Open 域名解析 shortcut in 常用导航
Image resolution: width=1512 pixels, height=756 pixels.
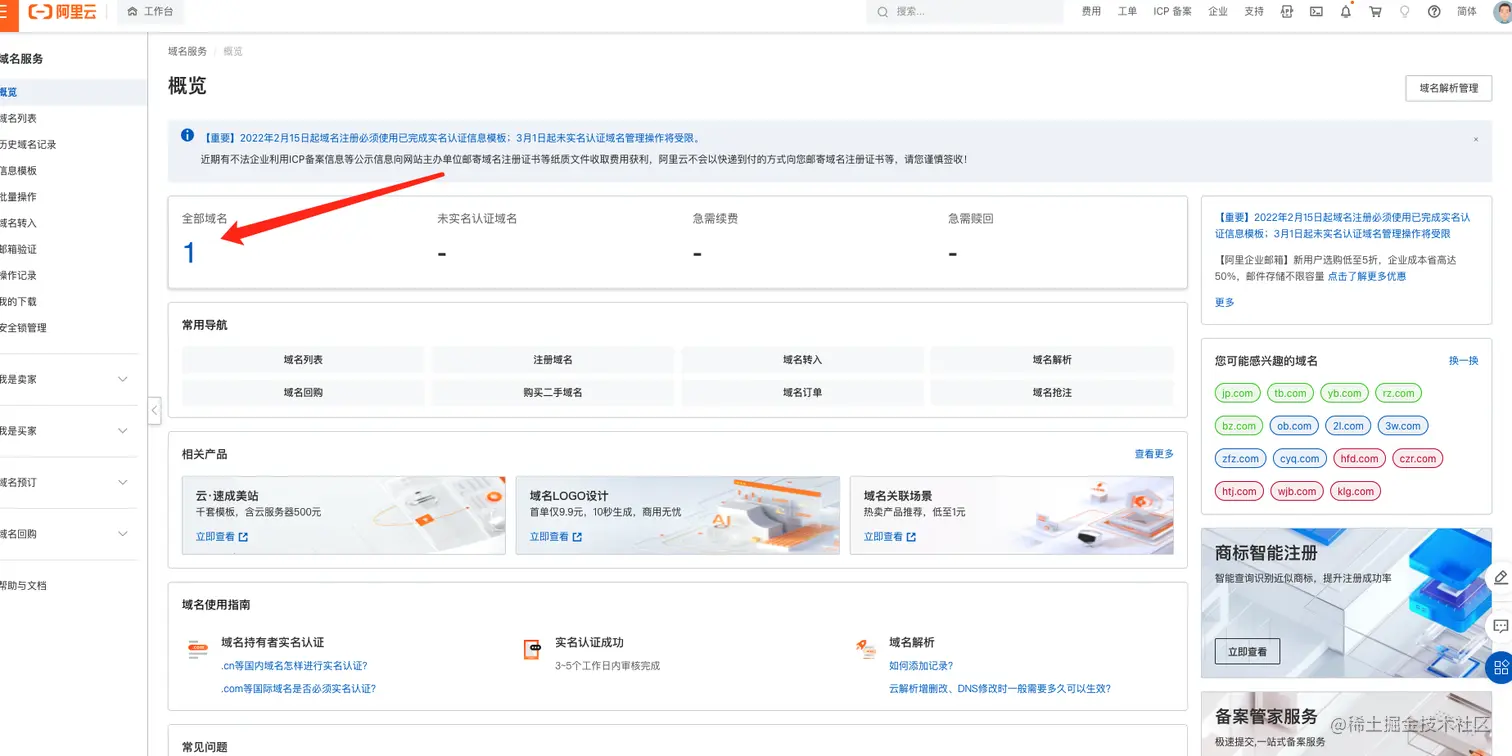[x=1052, y=360]
